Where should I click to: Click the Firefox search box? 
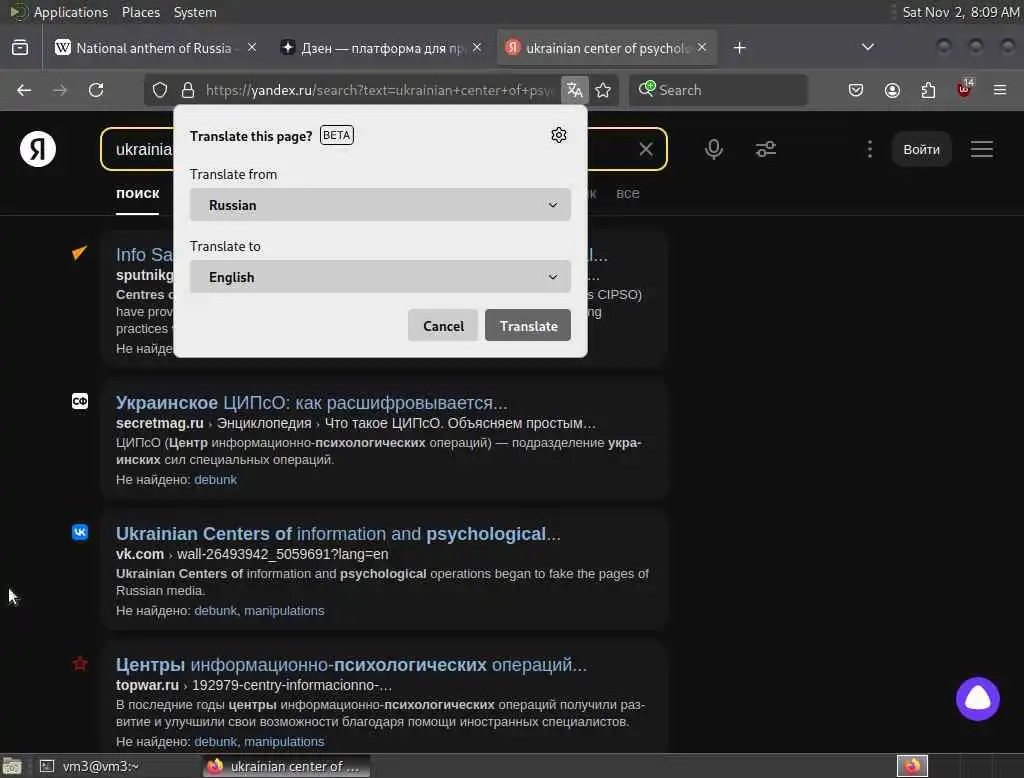click(x=718, y=90)
